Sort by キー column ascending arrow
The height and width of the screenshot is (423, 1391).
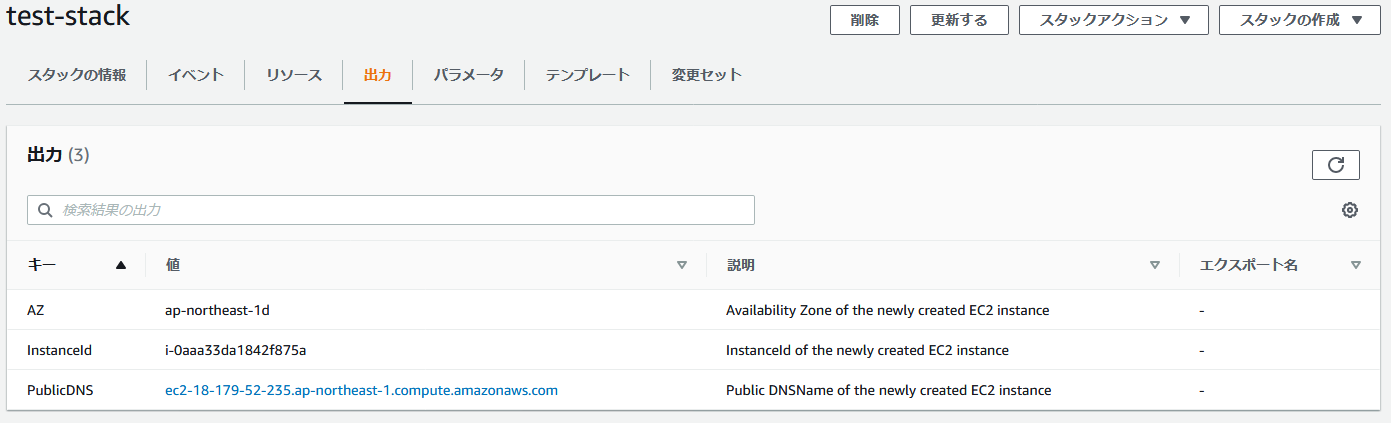pos(121,265)
